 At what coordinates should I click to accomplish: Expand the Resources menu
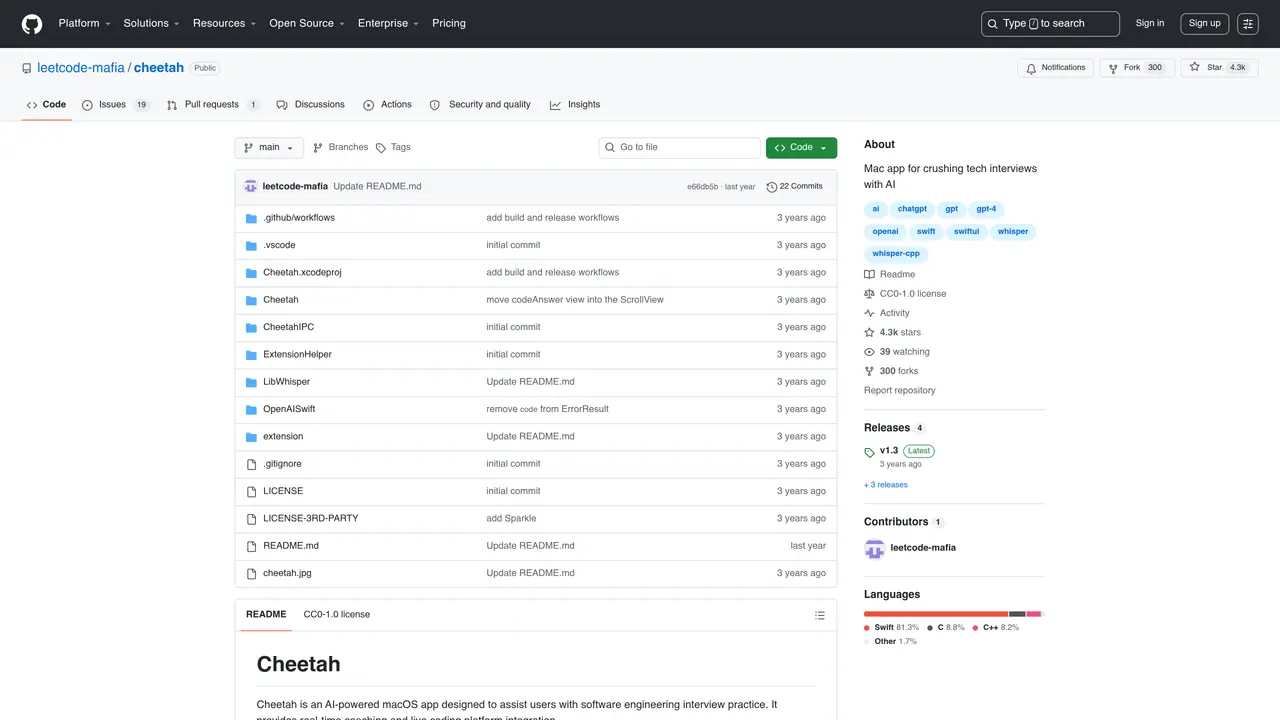224,23
